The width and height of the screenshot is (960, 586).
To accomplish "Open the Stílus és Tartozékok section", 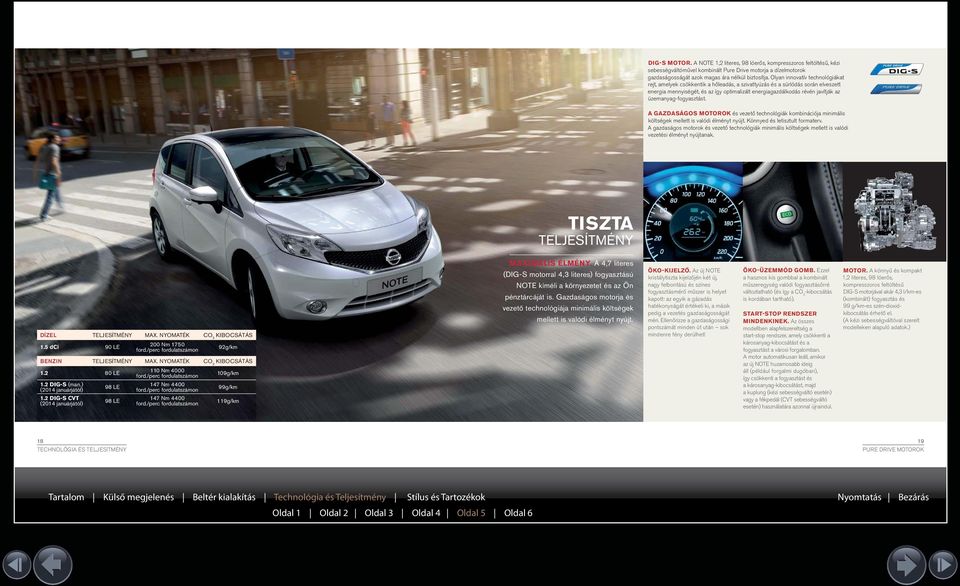I will coord(446,497).
